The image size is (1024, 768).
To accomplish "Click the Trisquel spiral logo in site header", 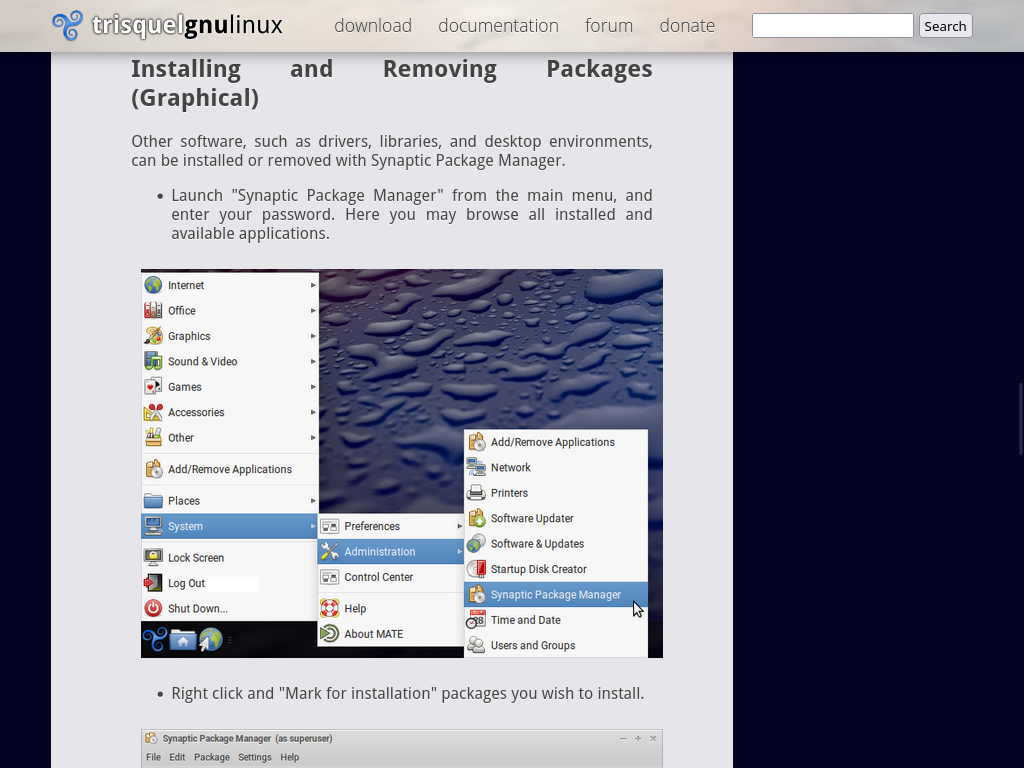I will click(x=68, y=25).
